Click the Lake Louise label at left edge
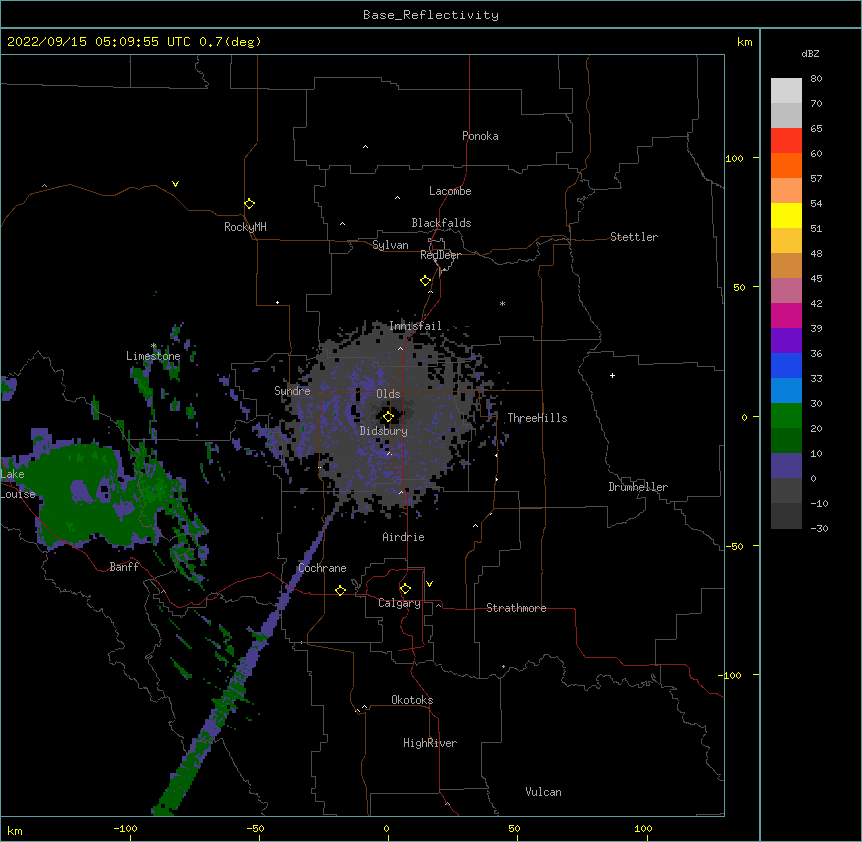This screenshot has width=862, height=842. pyautogui.click(x=16, y=484)
